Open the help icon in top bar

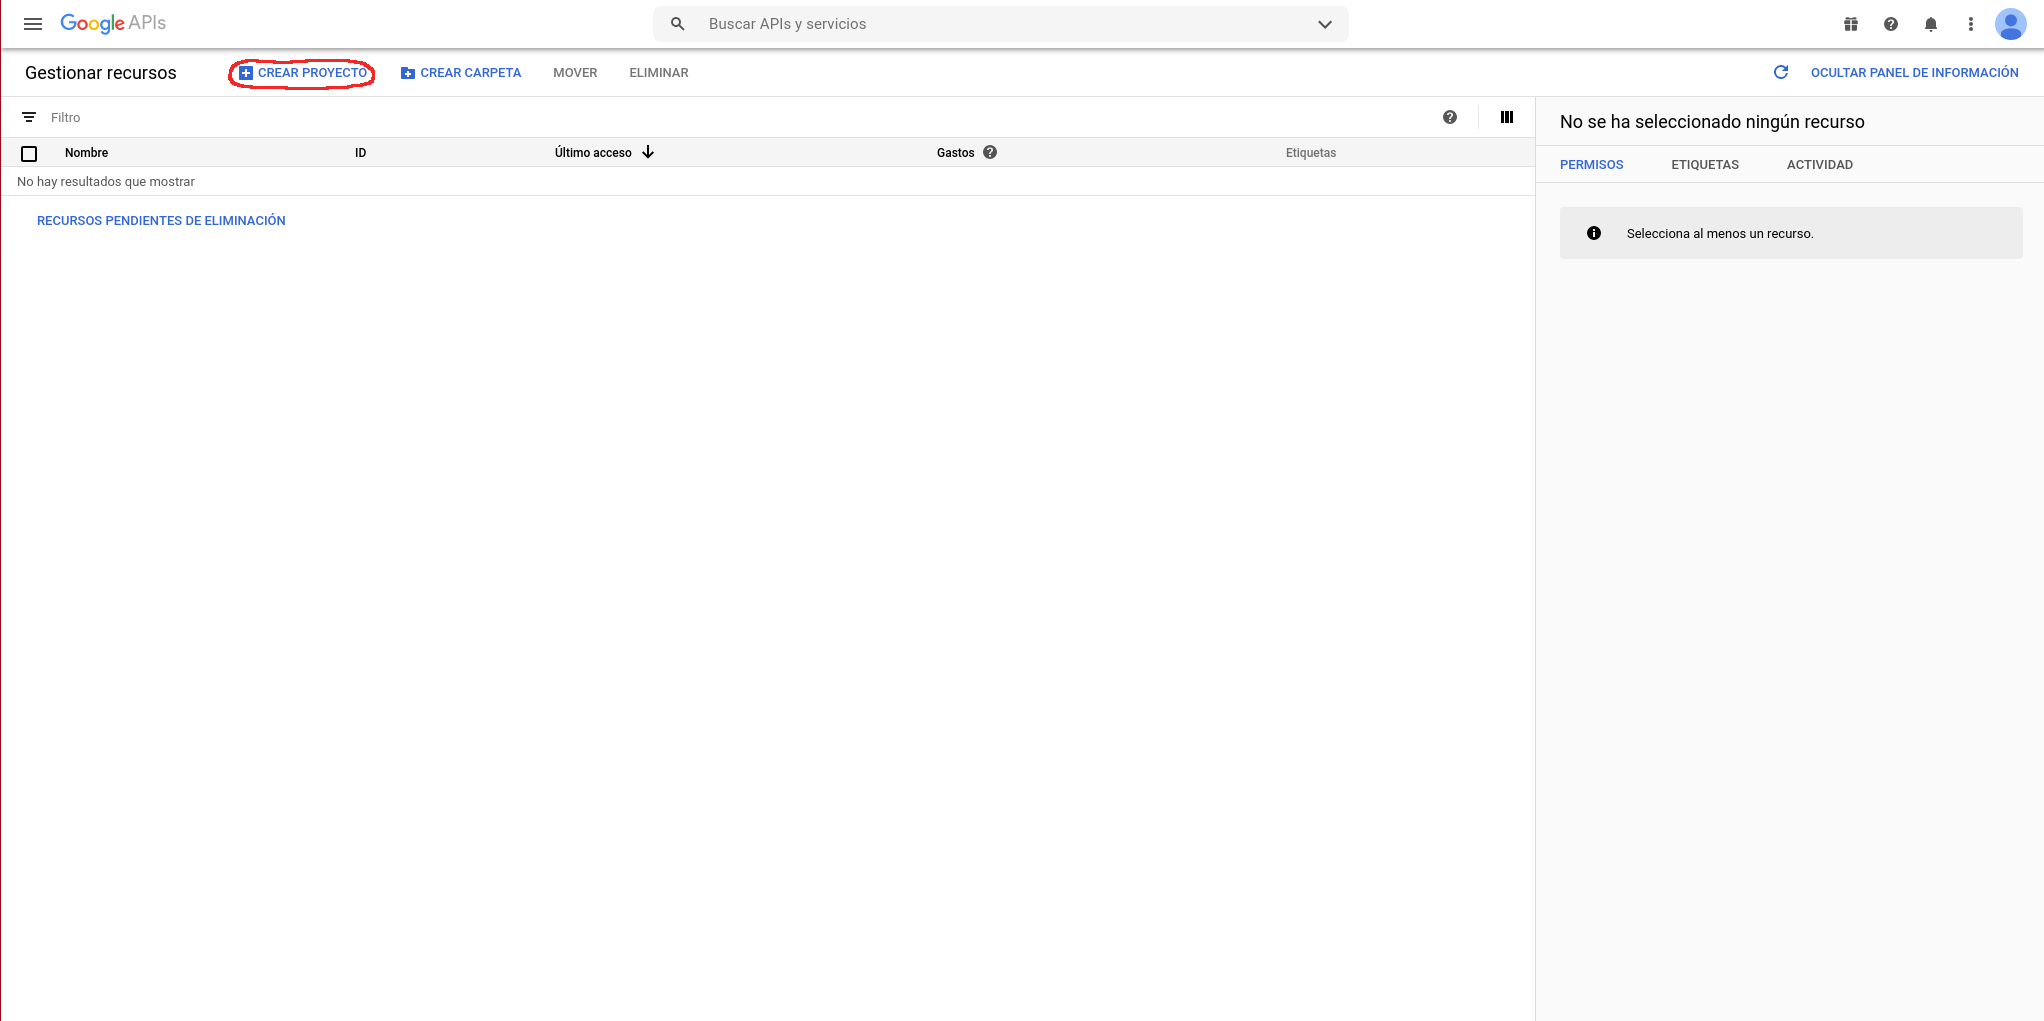click(1891, 24)
